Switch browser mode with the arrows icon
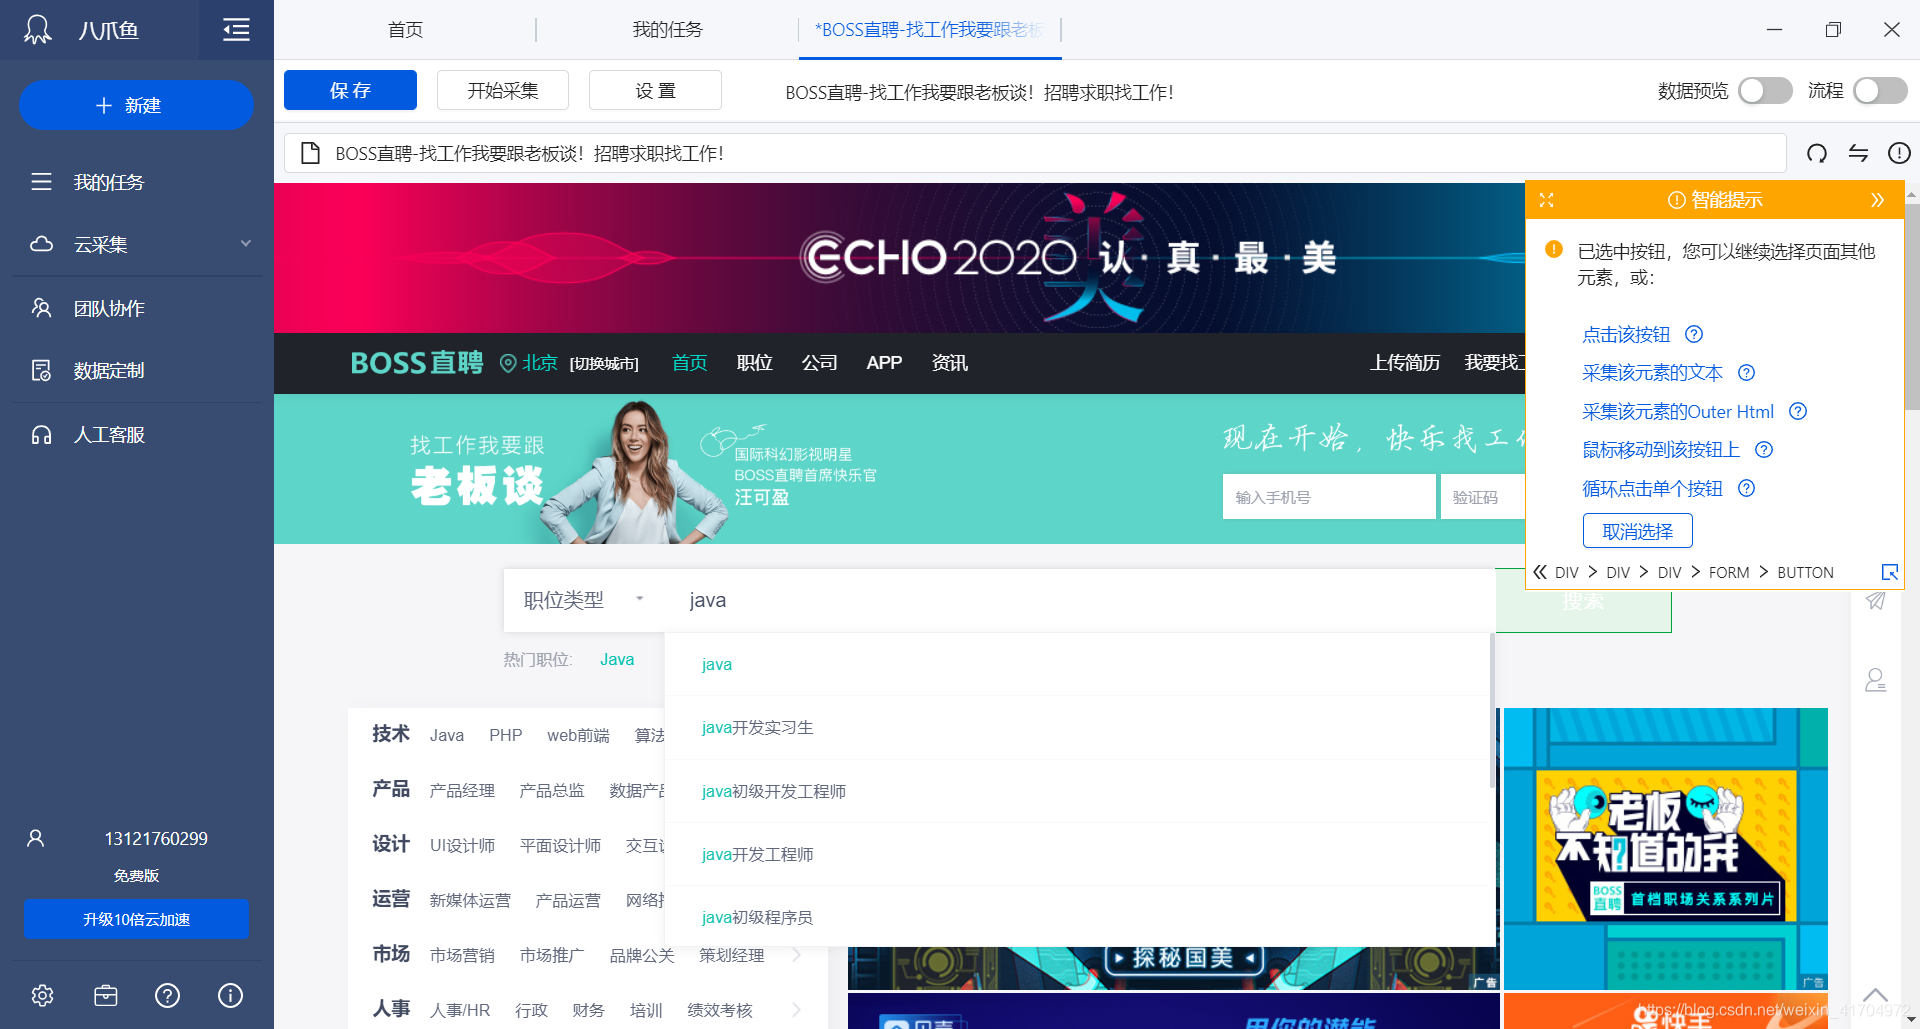This screenshot has width=1920, height=1029. click(x=1858, y=153)
